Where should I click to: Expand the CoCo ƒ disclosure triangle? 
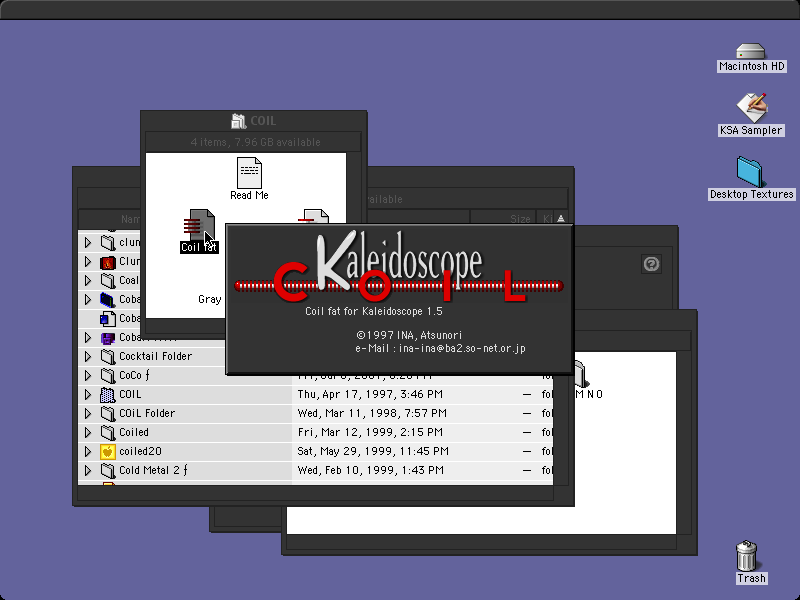pyautogui.click(x=88, y=376)
